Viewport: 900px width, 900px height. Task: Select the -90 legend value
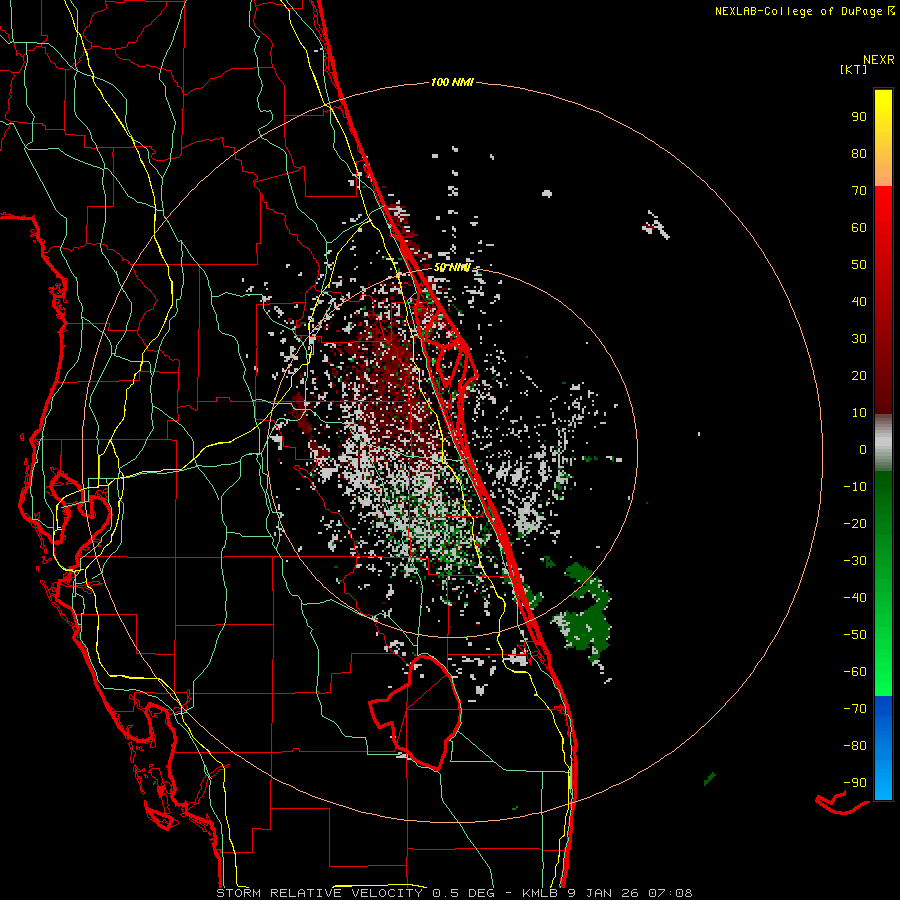855,783
